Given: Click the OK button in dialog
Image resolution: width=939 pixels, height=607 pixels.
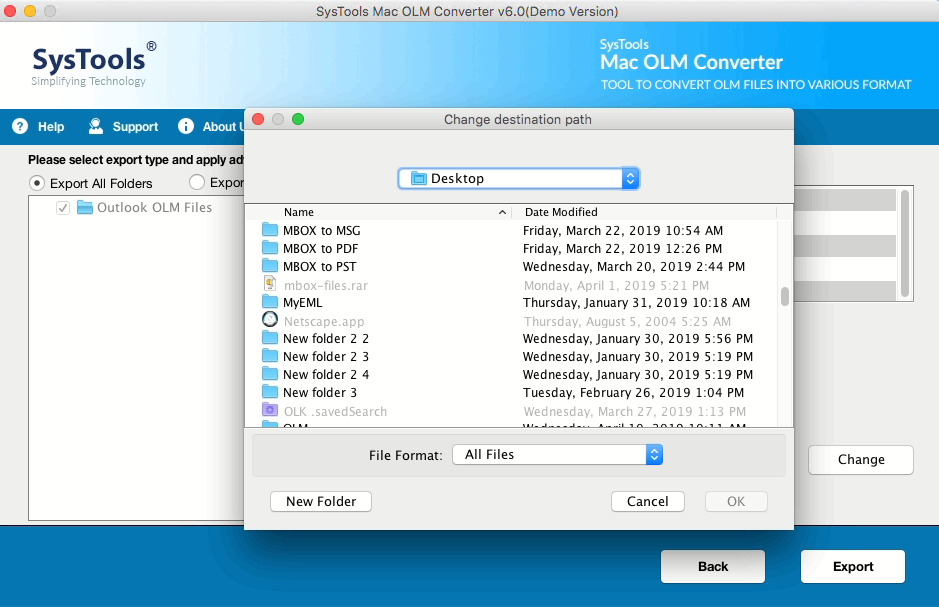Looking at the screenshot, I should coord(736,502).
